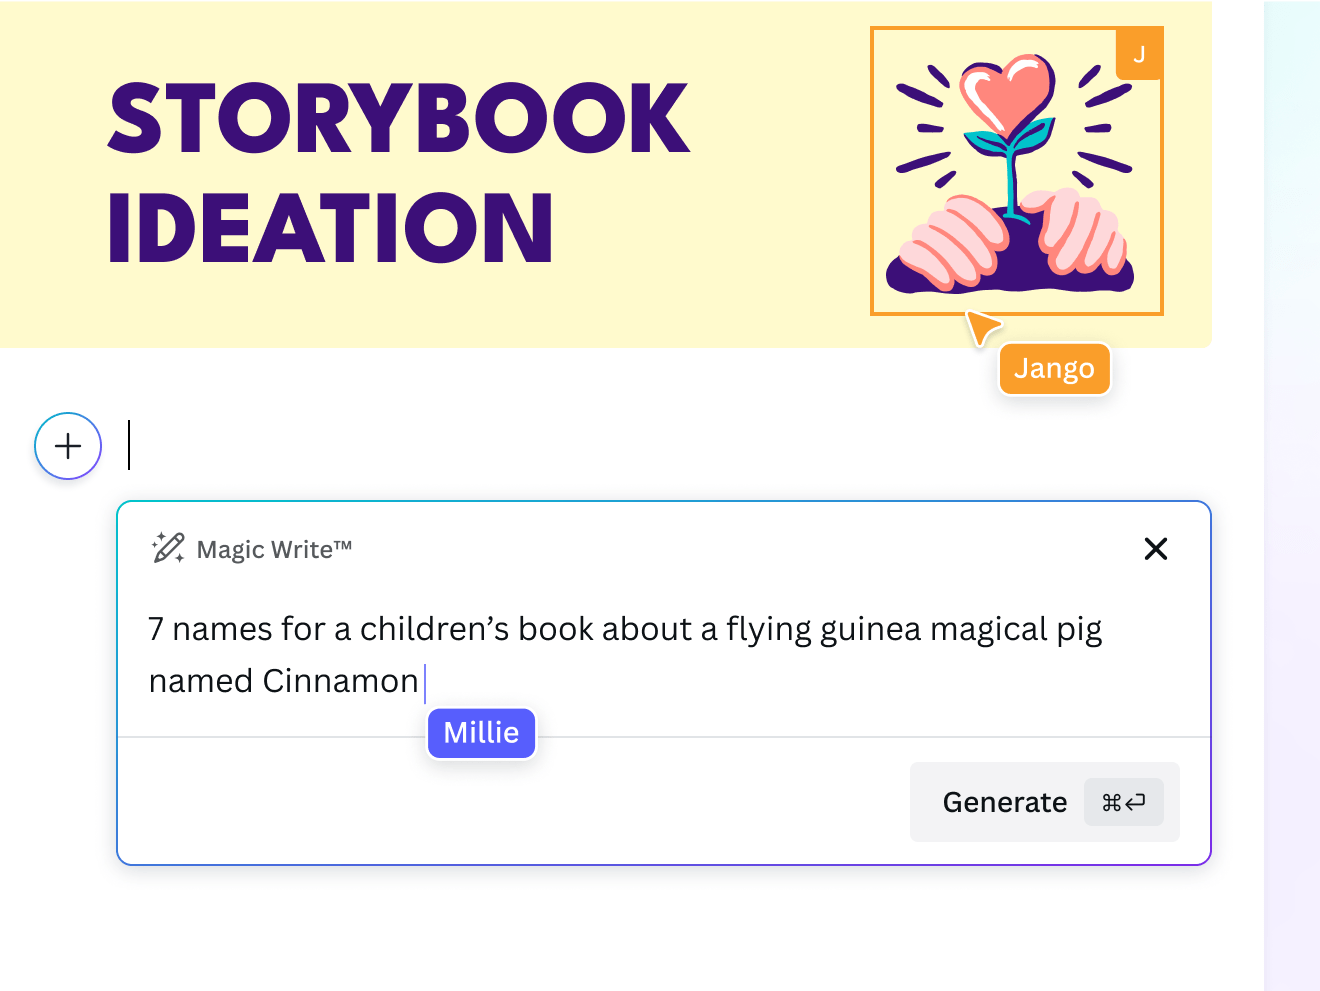Viewport: 1320px width, 991px height.
Task: Click the Magic Write wand icon
Action: 167,548
